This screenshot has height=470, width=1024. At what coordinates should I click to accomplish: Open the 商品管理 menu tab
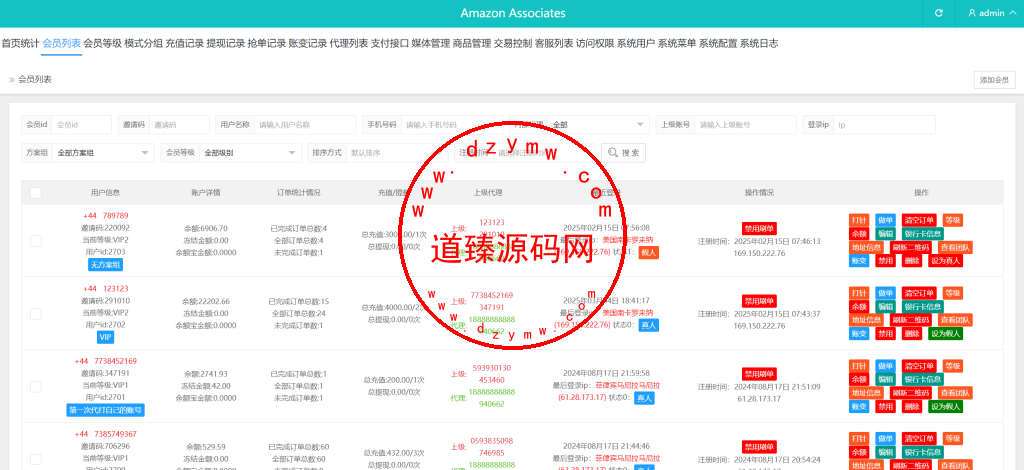pos(472,44)
